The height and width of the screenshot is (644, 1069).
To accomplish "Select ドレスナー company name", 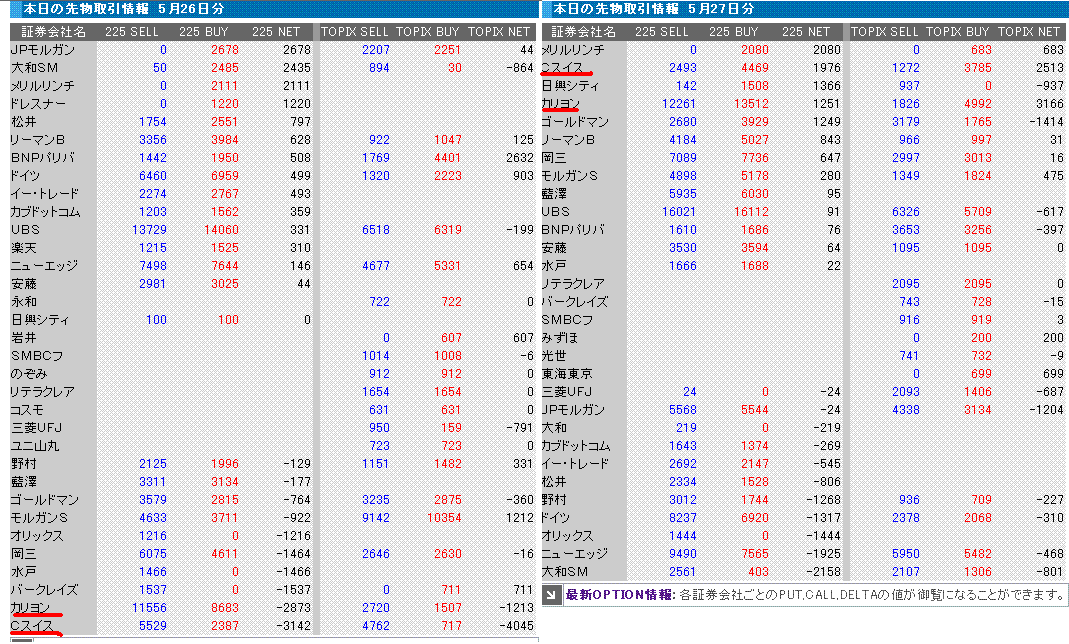I will point(38,104).
